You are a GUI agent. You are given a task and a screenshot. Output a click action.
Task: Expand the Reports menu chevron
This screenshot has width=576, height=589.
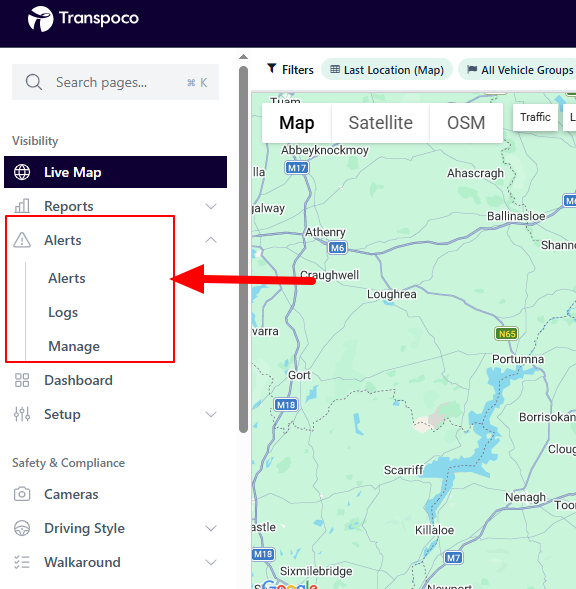point(211,206)
